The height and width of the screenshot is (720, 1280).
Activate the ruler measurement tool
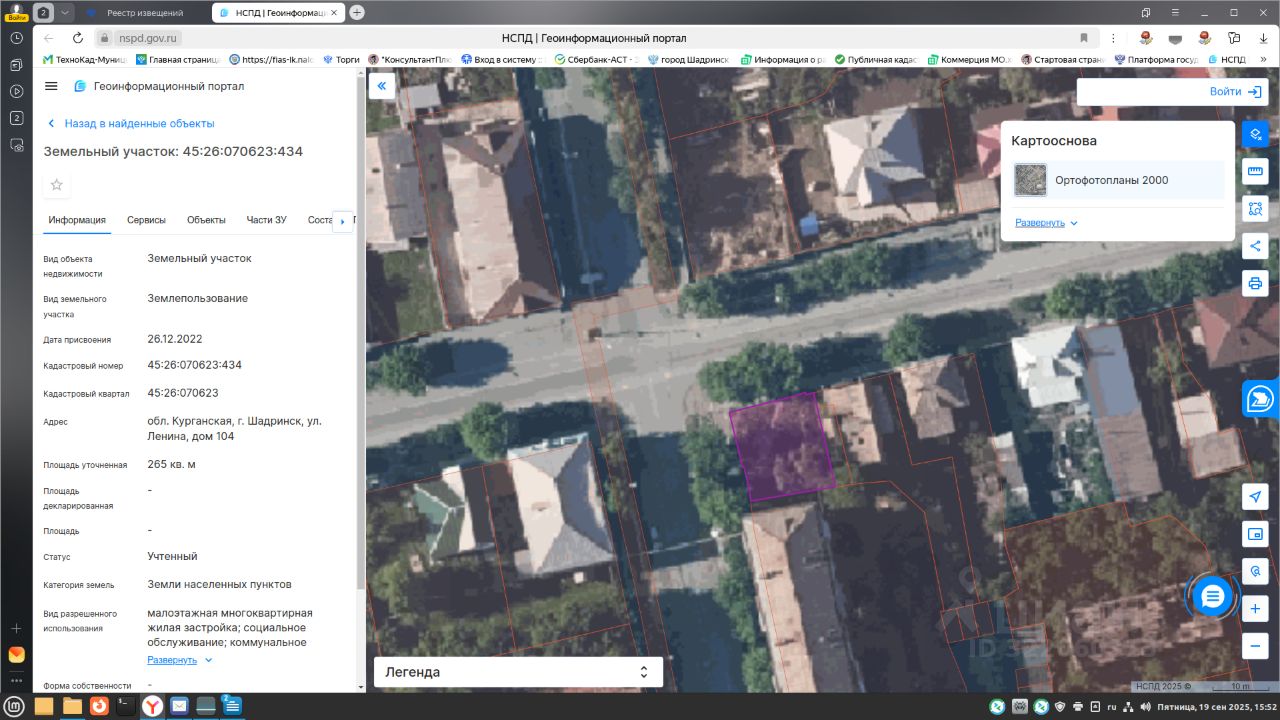tap(1255, 171)
